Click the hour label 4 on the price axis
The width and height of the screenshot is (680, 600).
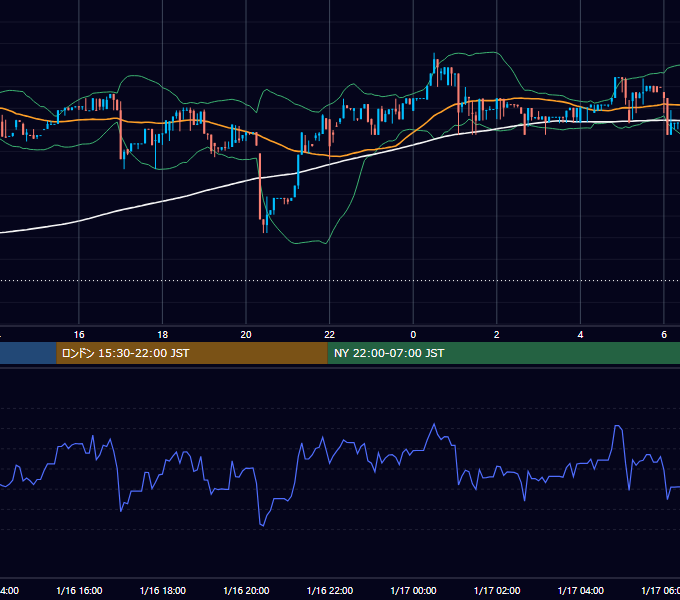click(x=580, y=334)
